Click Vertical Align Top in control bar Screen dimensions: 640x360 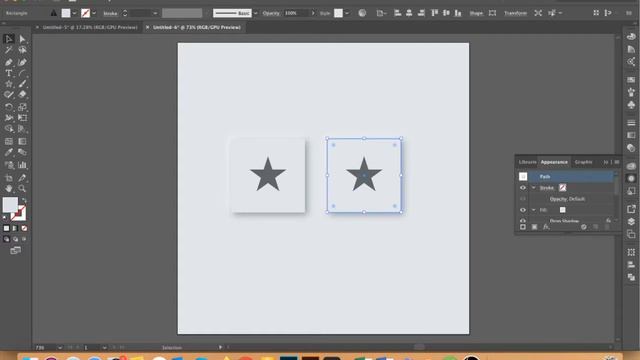point(435,13)
